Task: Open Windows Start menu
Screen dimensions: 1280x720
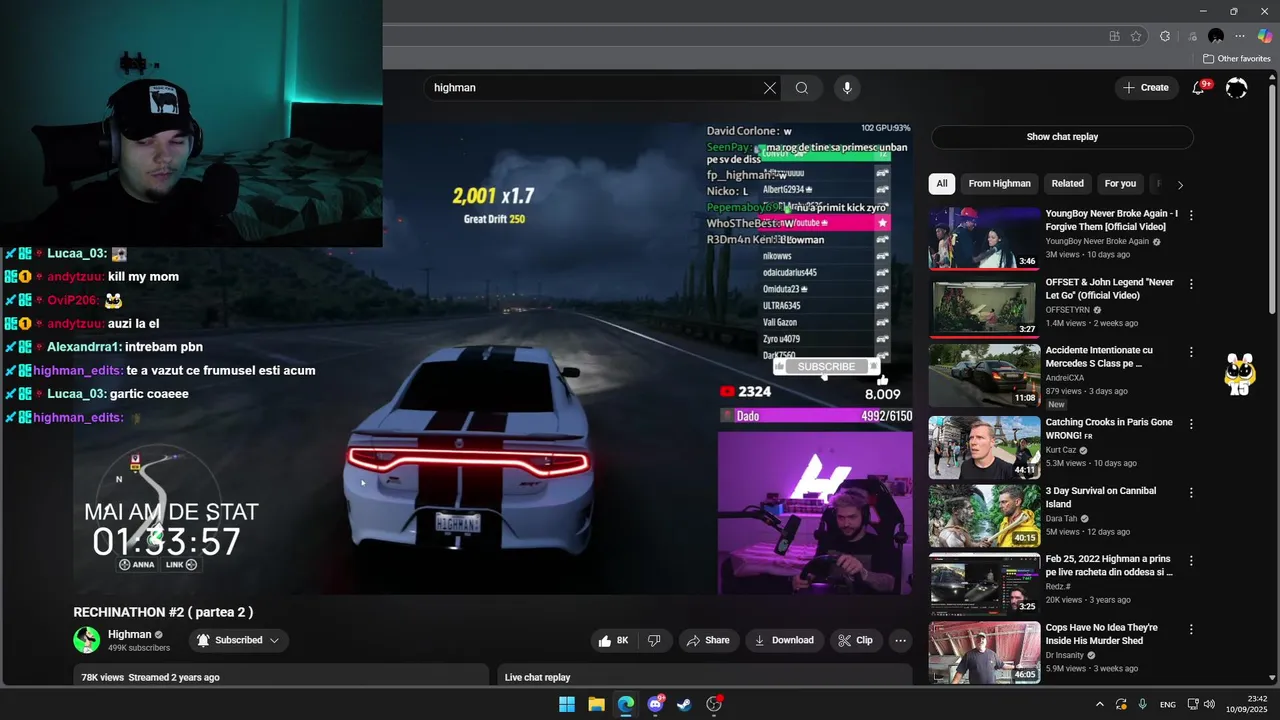Action: click(x=567, y=704)
